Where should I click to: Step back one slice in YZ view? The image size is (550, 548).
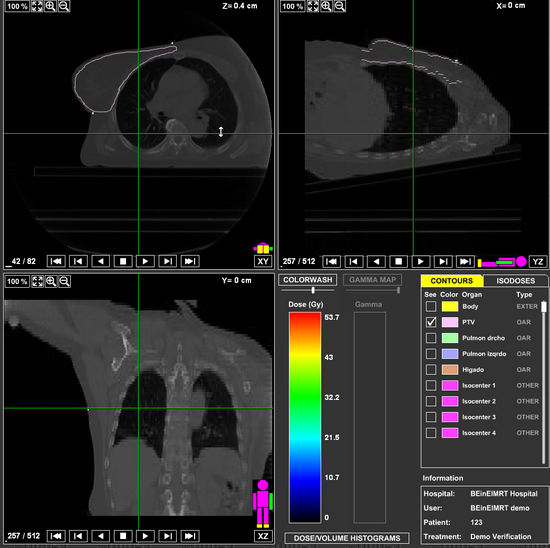coord(354,261)
